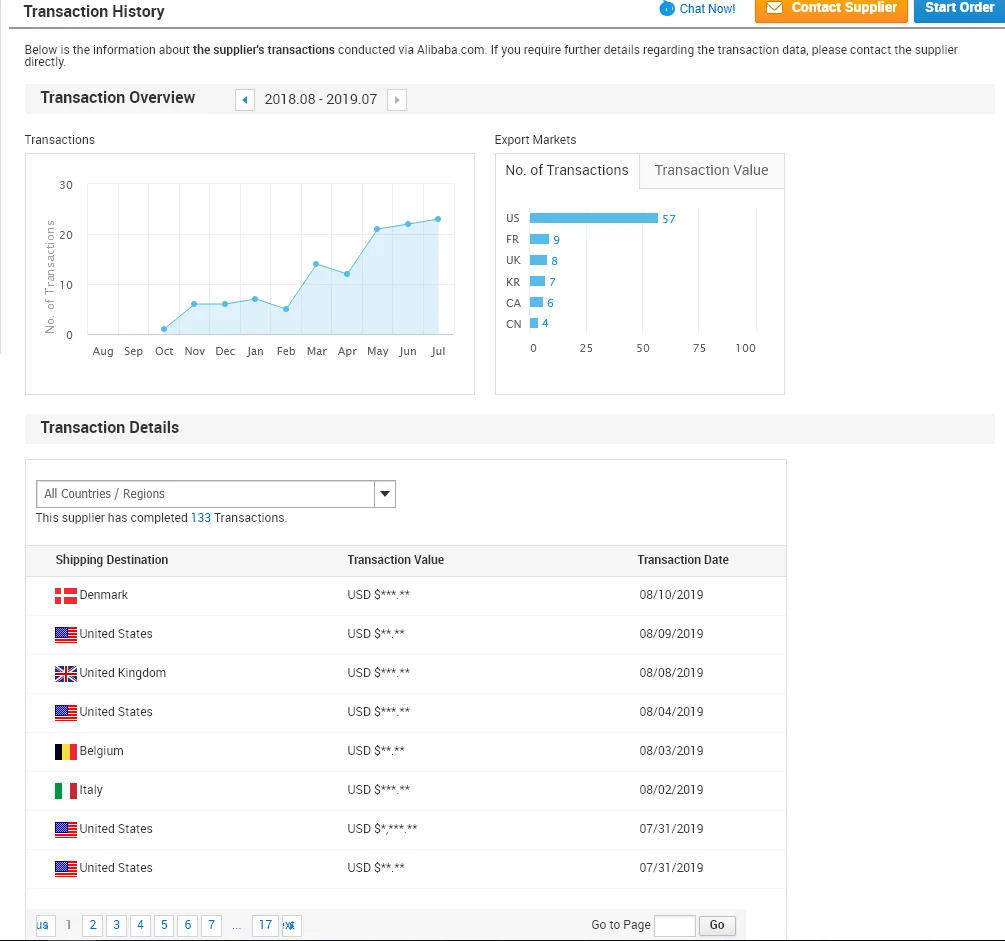Click current page number 1
Screen dimensions: 1005x941
pyautogui.click(x=69, y=925)
